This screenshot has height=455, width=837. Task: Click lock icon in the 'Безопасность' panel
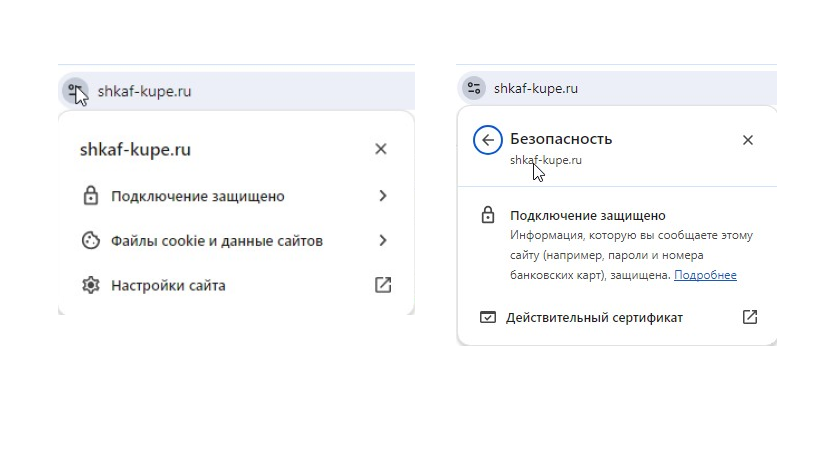(x=488, y=215)
